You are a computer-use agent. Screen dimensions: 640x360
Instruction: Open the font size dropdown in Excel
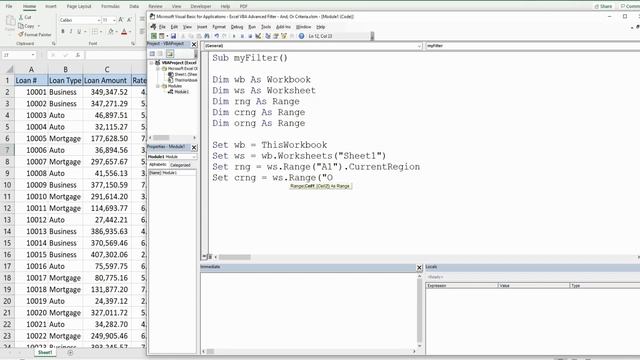(x=114, y=20)
